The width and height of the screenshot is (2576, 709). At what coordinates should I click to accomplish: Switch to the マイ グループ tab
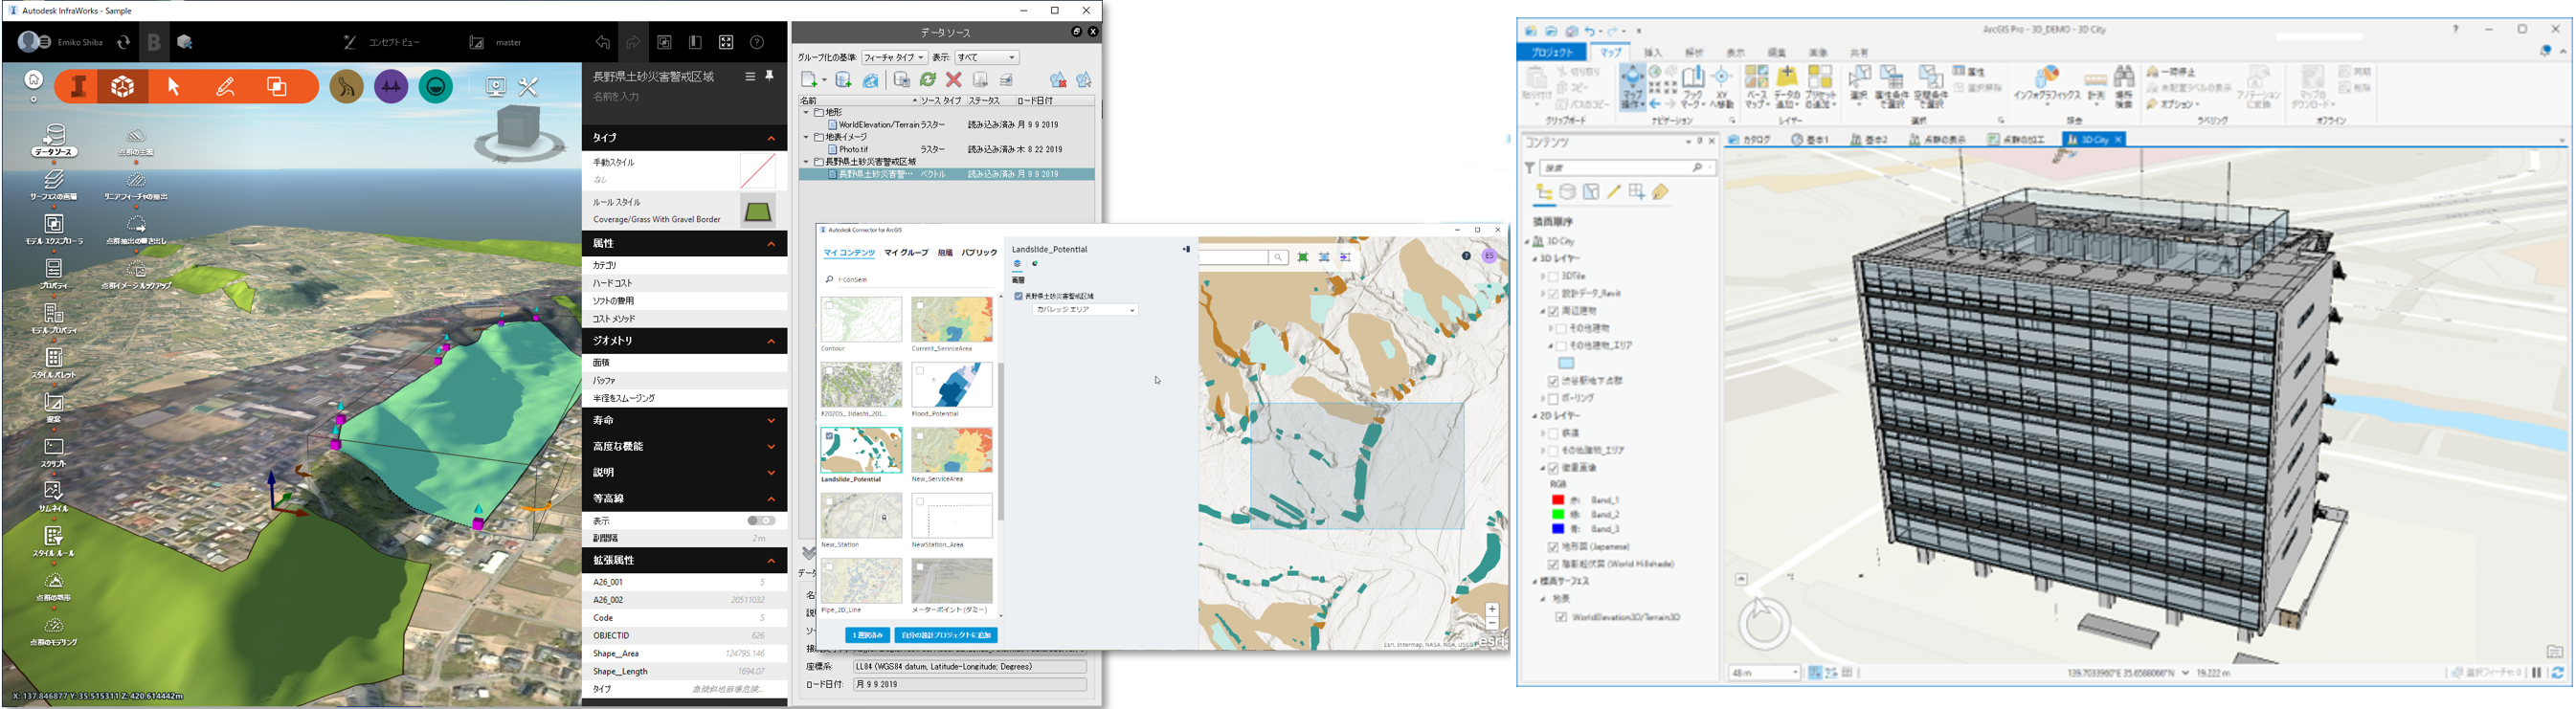pos(906,253)
